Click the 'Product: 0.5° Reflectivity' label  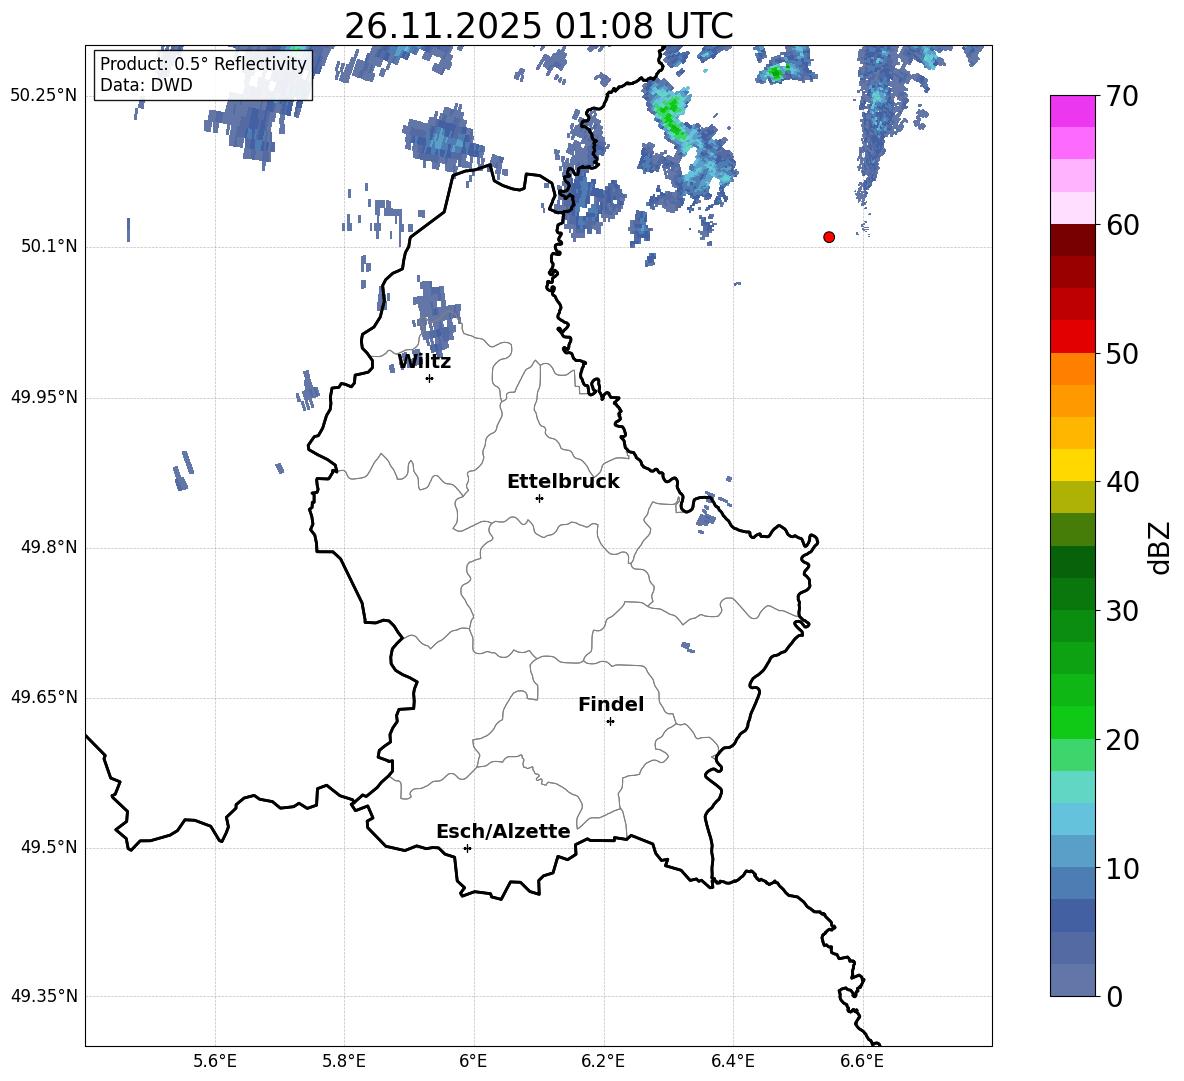tap(203, 63)
